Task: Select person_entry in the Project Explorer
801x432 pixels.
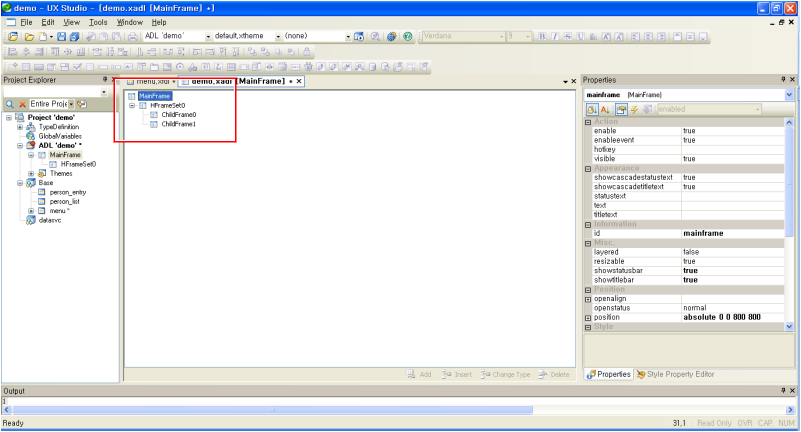Action: pyautogui.click(x=67, y=191)
